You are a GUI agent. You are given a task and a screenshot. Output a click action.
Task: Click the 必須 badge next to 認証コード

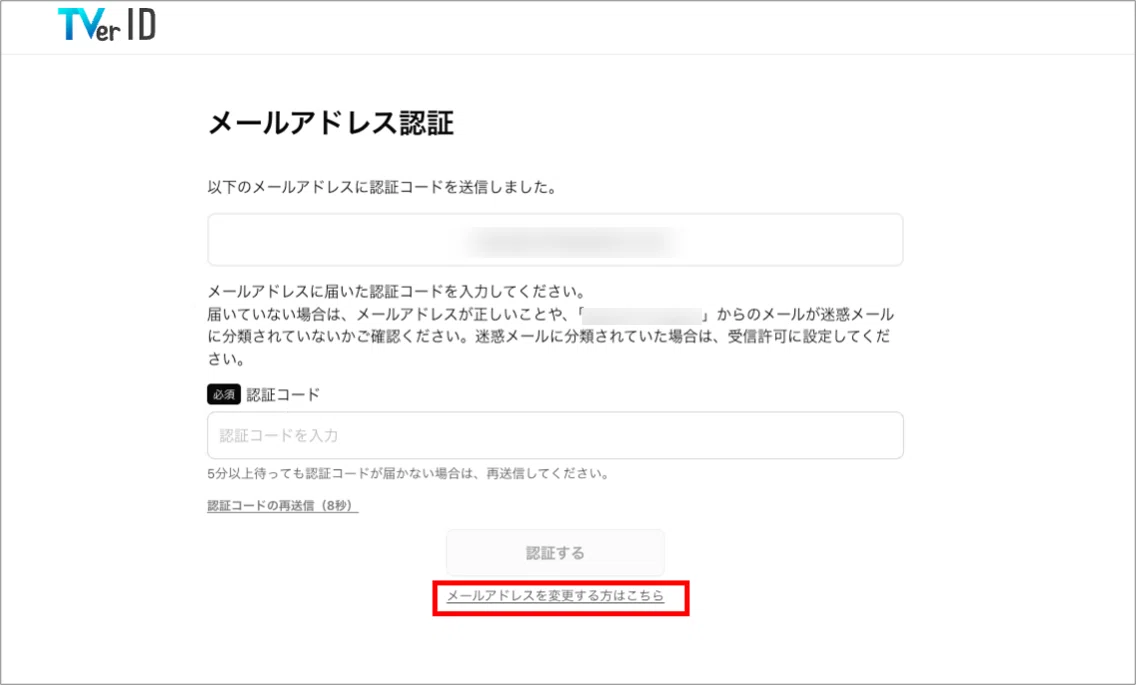(x=224, y=395)
